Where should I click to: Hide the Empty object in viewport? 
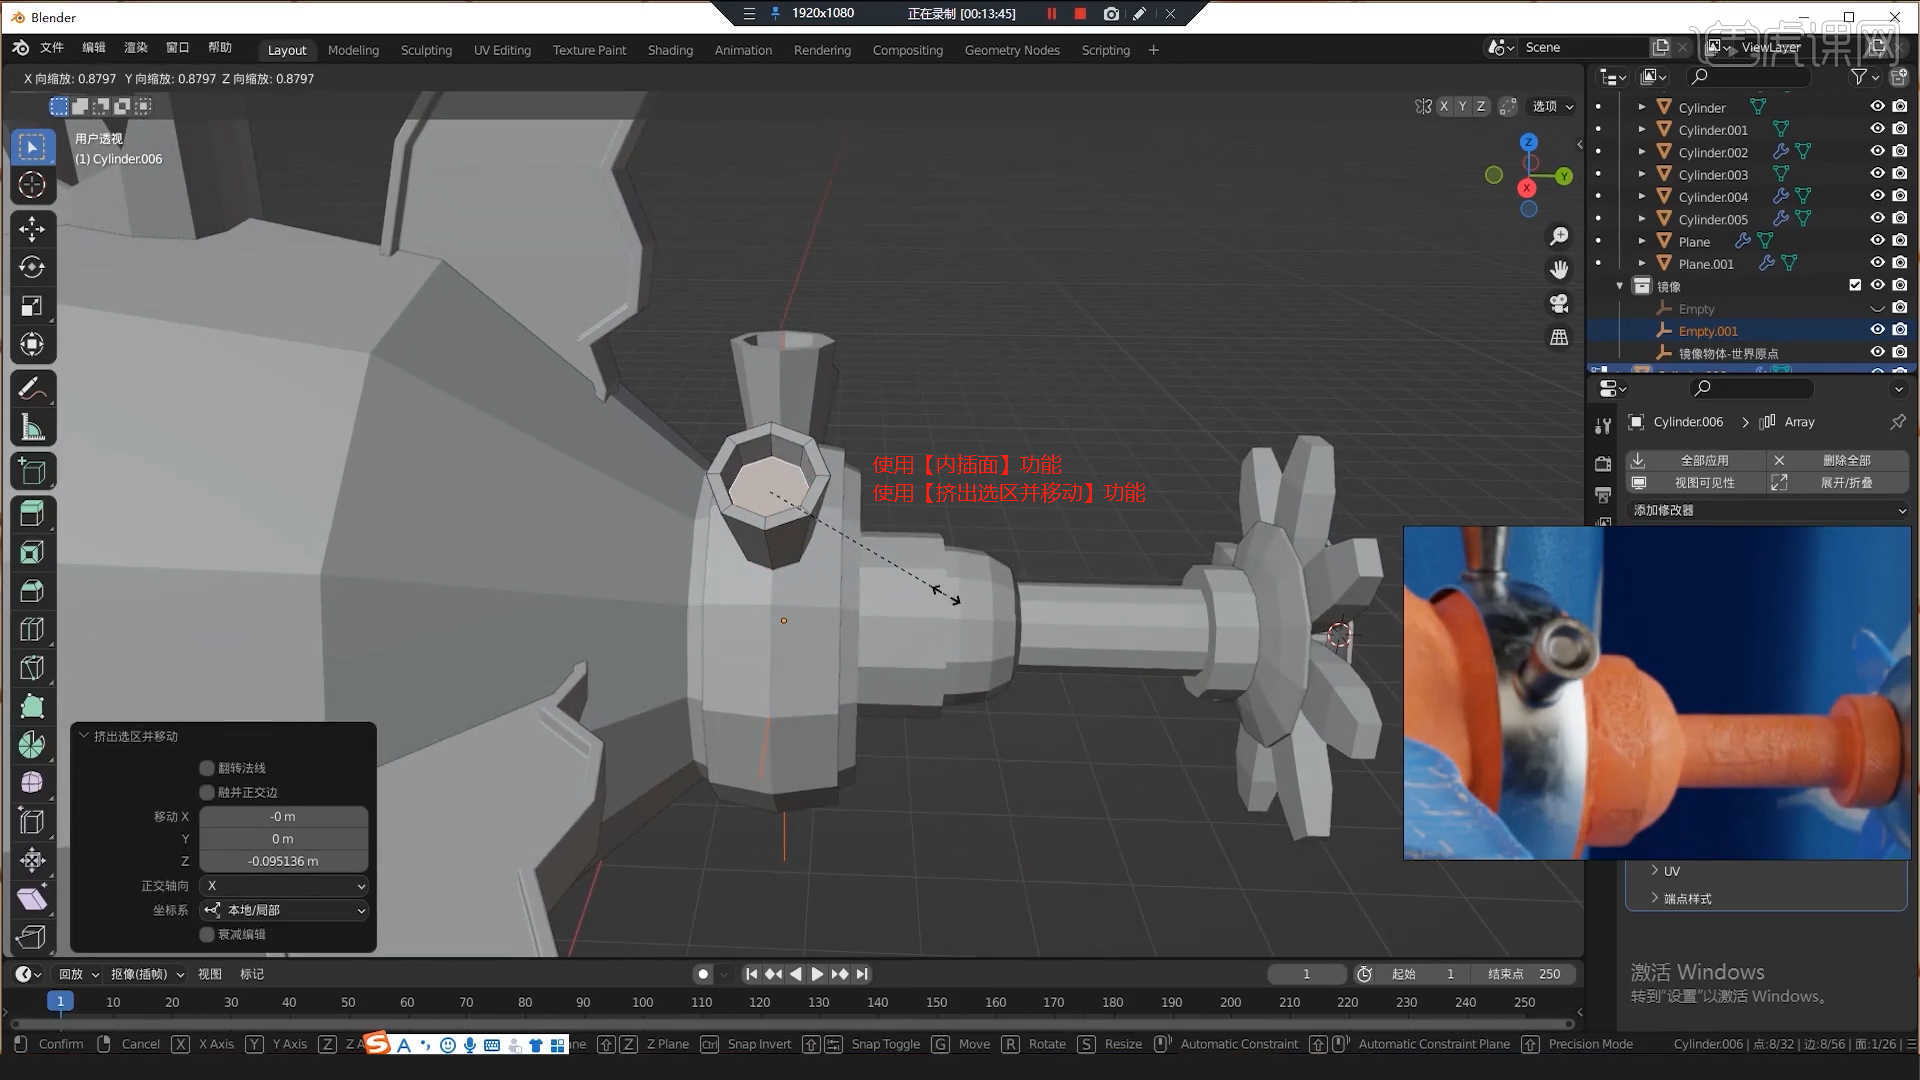click(1878, 308)
